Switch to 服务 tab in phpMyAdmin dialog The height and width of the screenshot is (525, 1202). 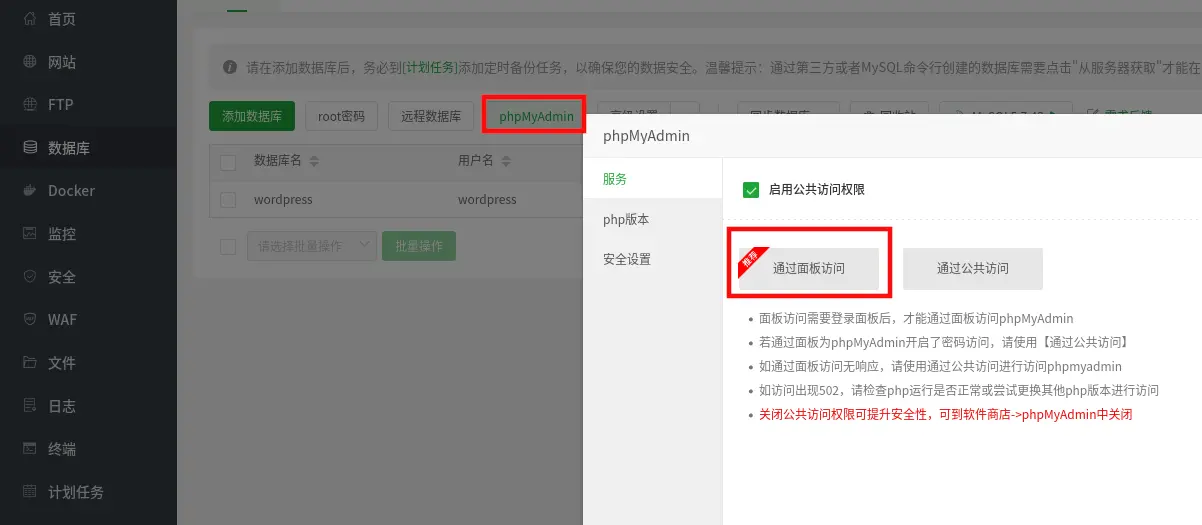point(652,179)
